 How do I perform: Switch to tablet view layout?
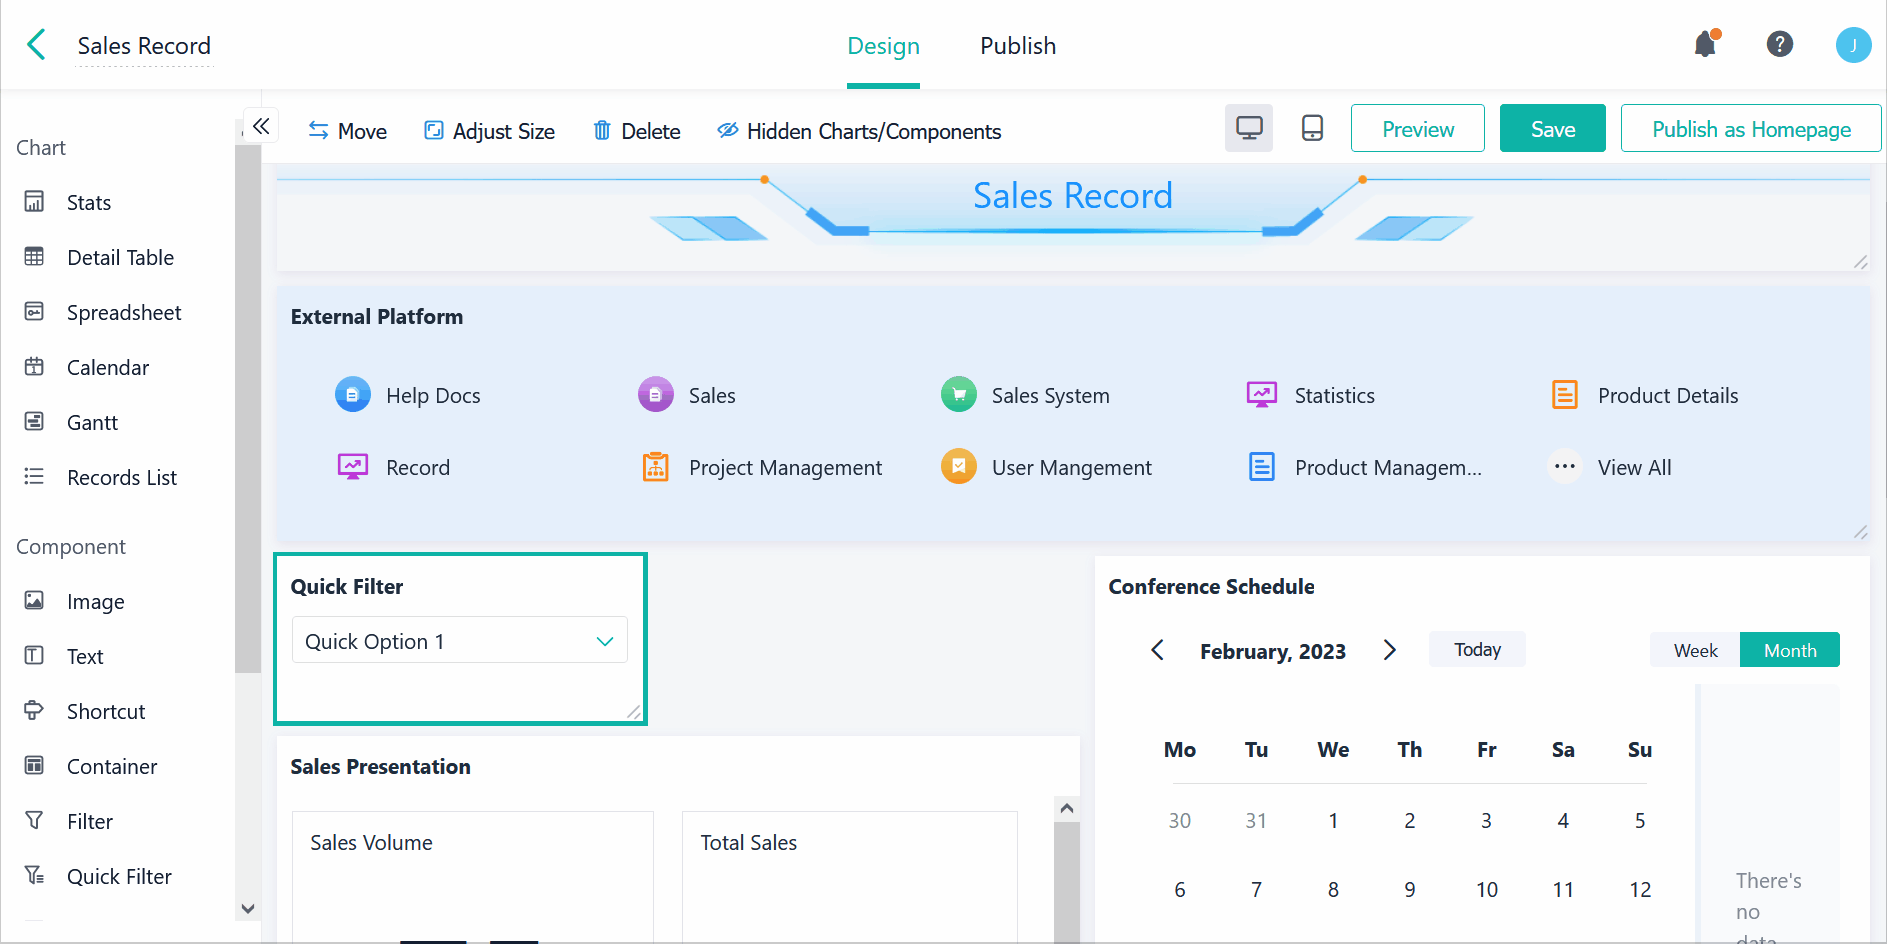click(1312, 129)
